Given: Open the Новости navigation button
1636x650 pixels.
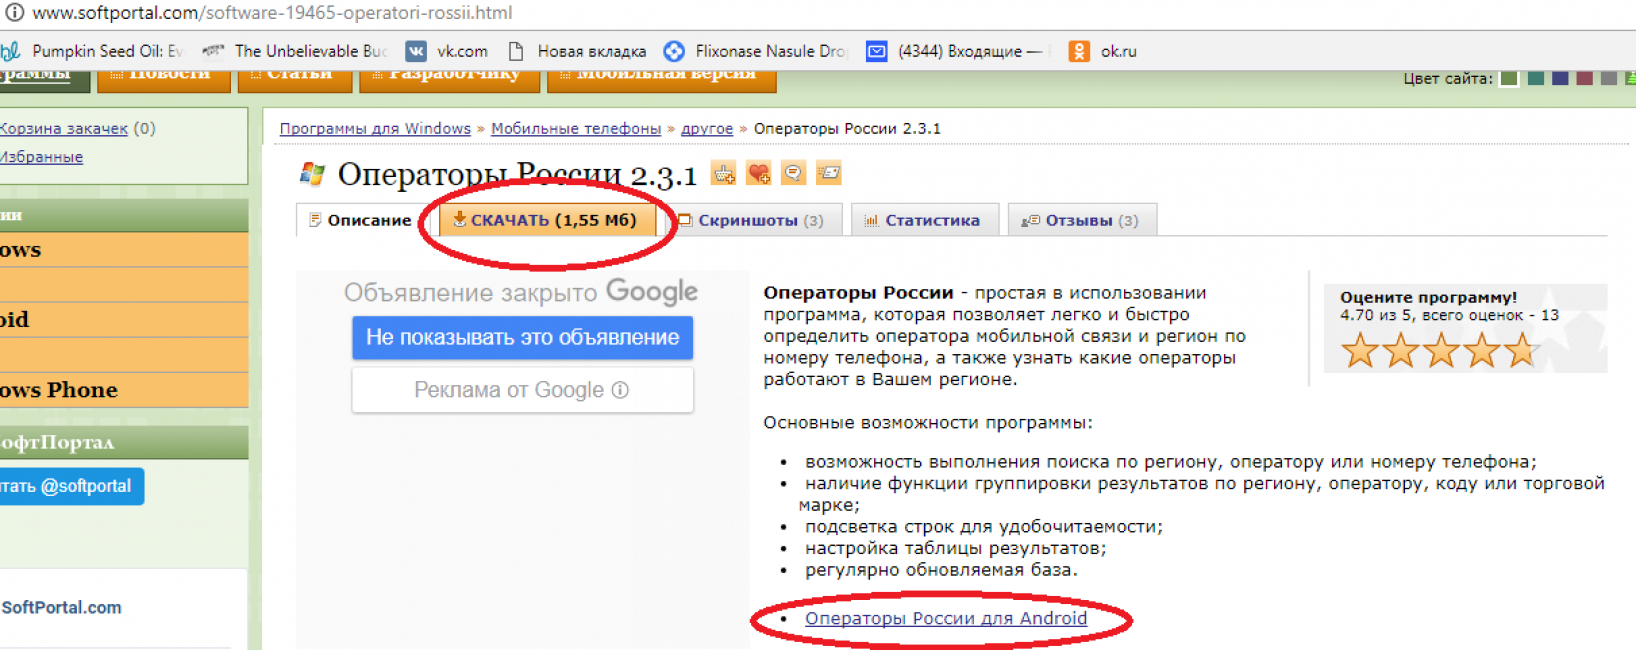Looking at the screenshot, I should [164, 80].
